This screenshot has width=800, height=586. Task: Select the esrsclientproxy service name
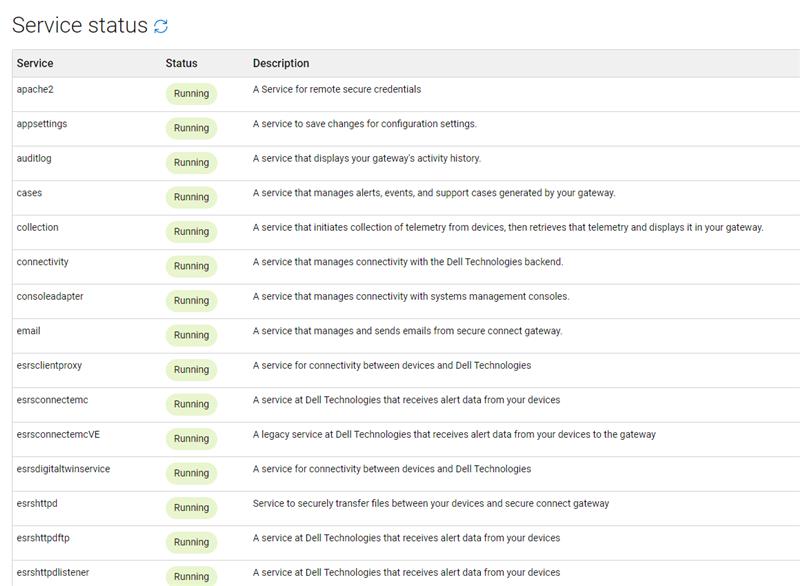tap(49, 365)
